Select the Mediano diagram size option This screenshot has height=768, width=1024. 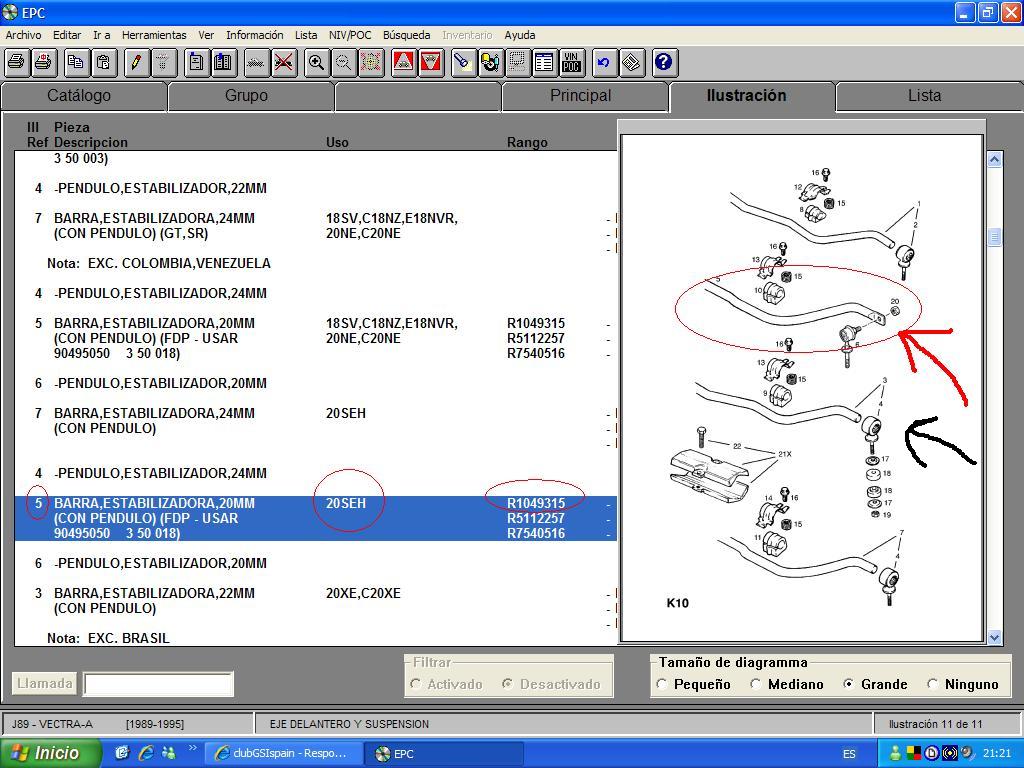pyautogui.click(x=756, y=684)
